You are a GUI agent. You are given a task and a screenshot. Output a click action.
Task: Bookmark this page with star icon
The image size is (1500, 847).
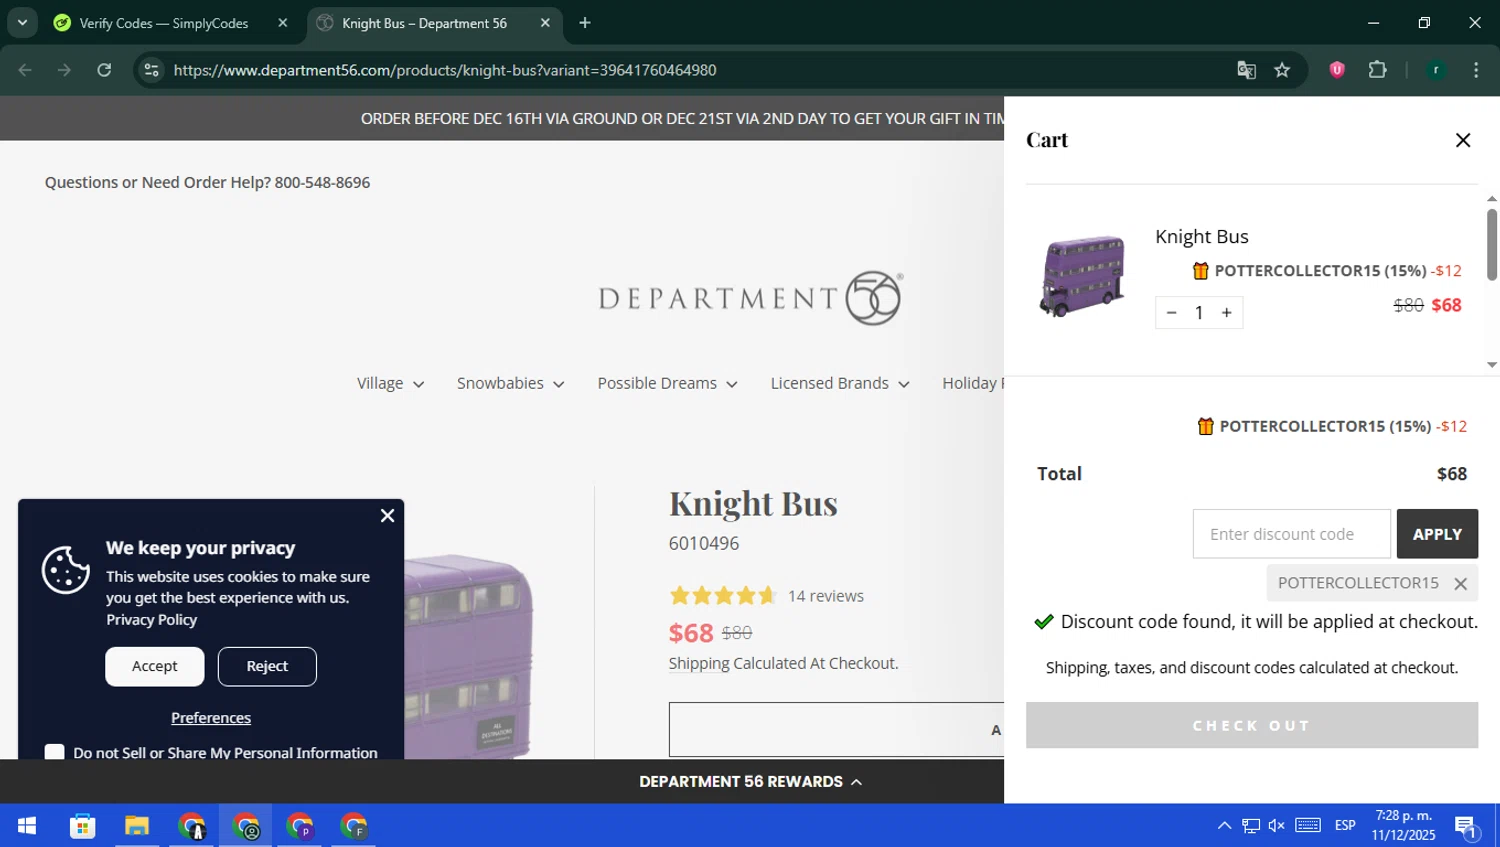pos(1282,70)
